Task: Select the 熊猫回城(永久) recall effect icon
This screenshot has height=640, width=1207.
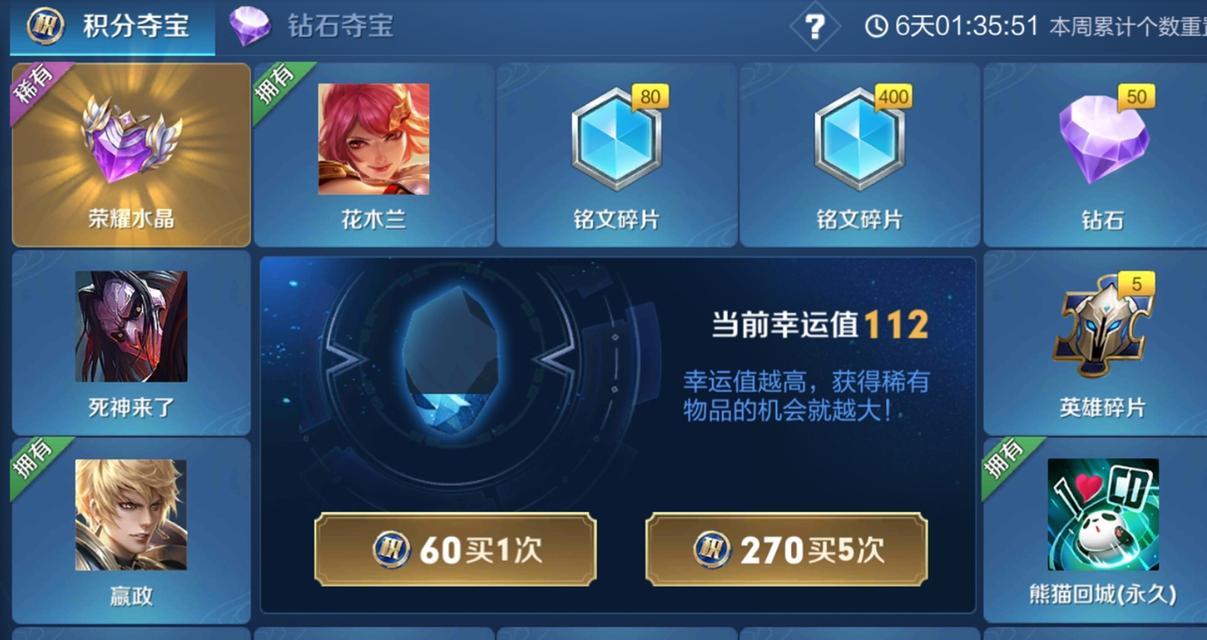Action: click(1103, 515)
